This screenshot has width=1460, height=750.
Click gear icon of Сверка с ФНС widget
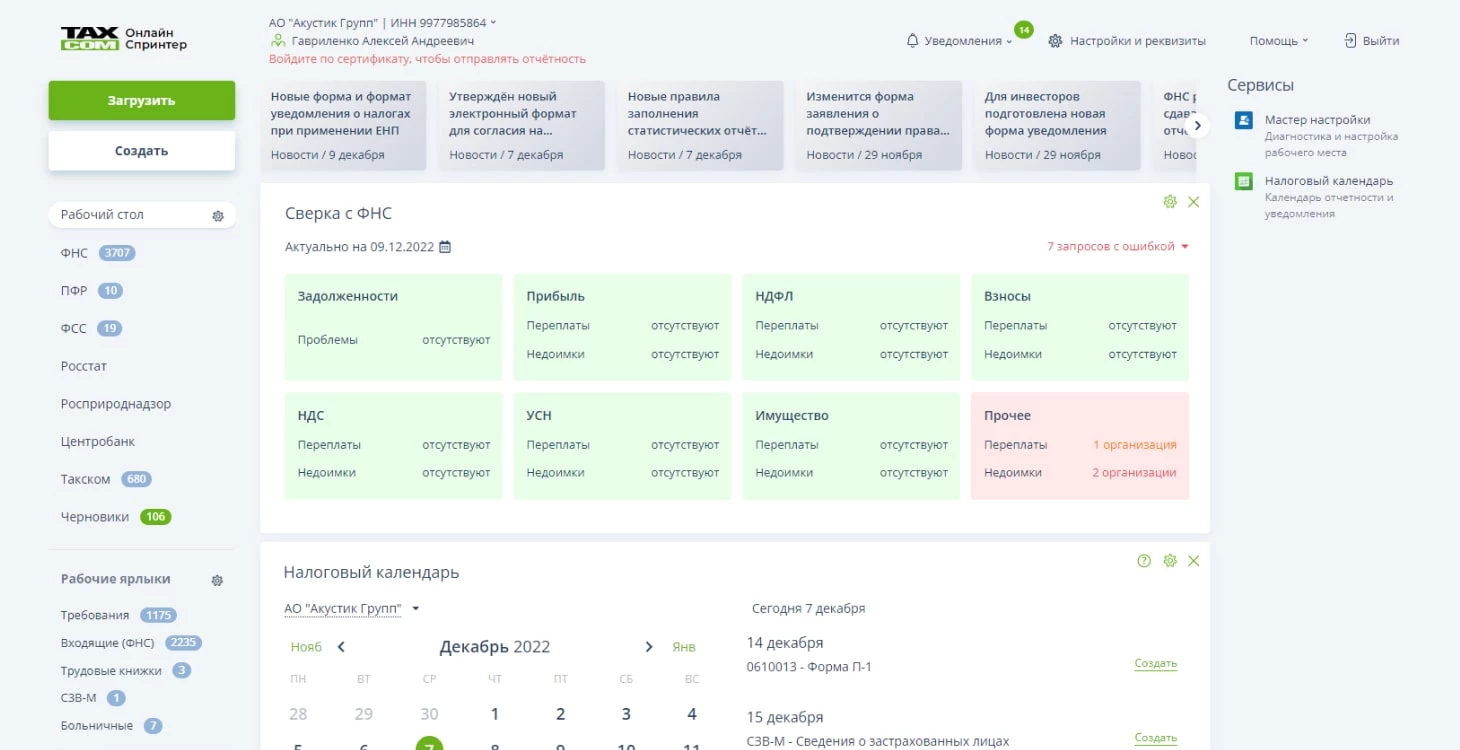tap(1170, 202)
